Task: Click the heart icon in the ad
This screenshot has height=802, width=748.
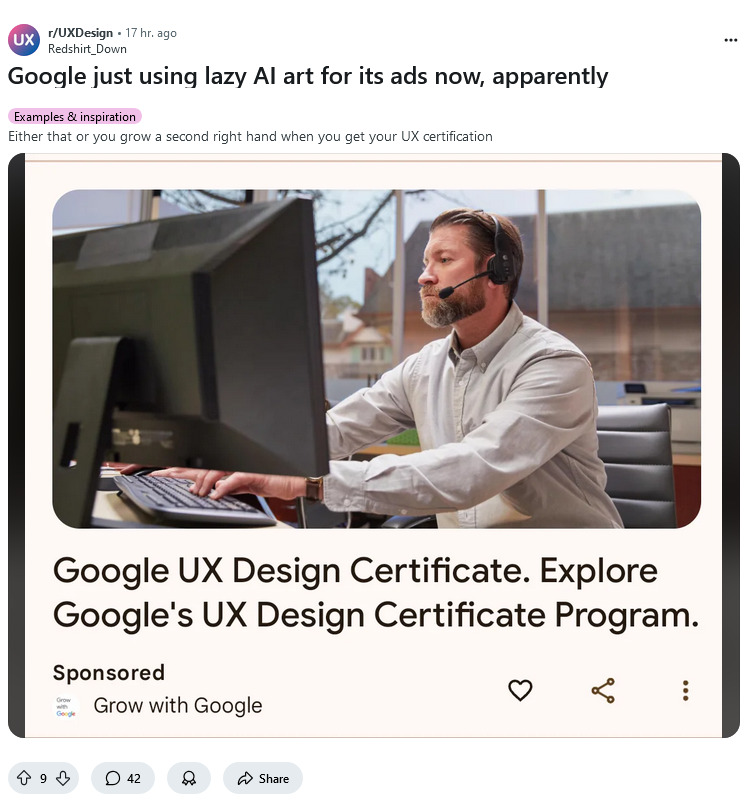Action: pyautogui.click(x=520, y=690)
